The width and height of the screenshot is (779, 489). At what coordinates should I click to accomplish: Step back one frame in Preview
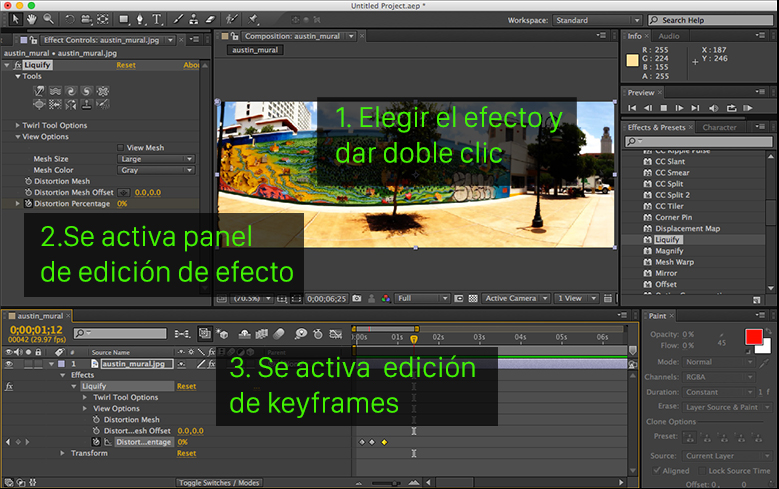click(x=648, y=108)
